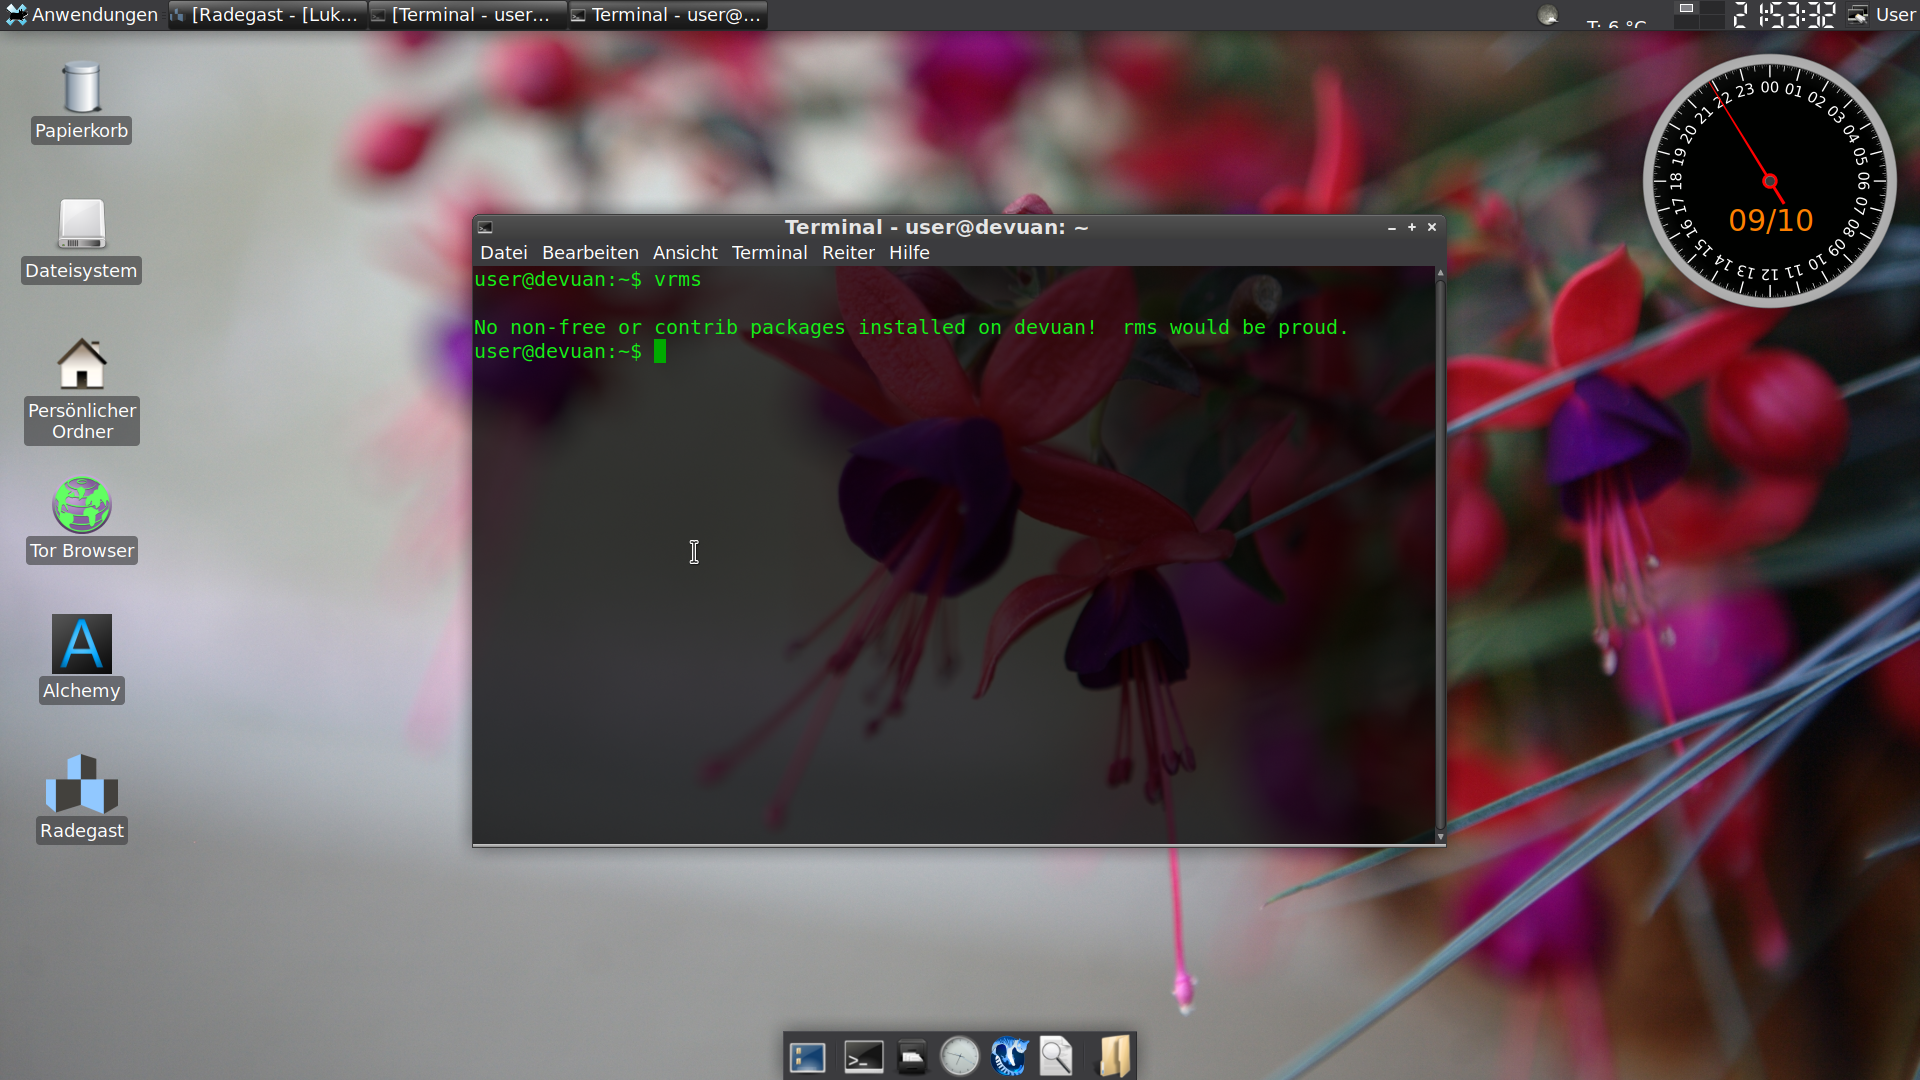Viewport: 1920px width, 1080px height.
Task: Open the Anwendungen applications menu
Action: coord(82,14)
